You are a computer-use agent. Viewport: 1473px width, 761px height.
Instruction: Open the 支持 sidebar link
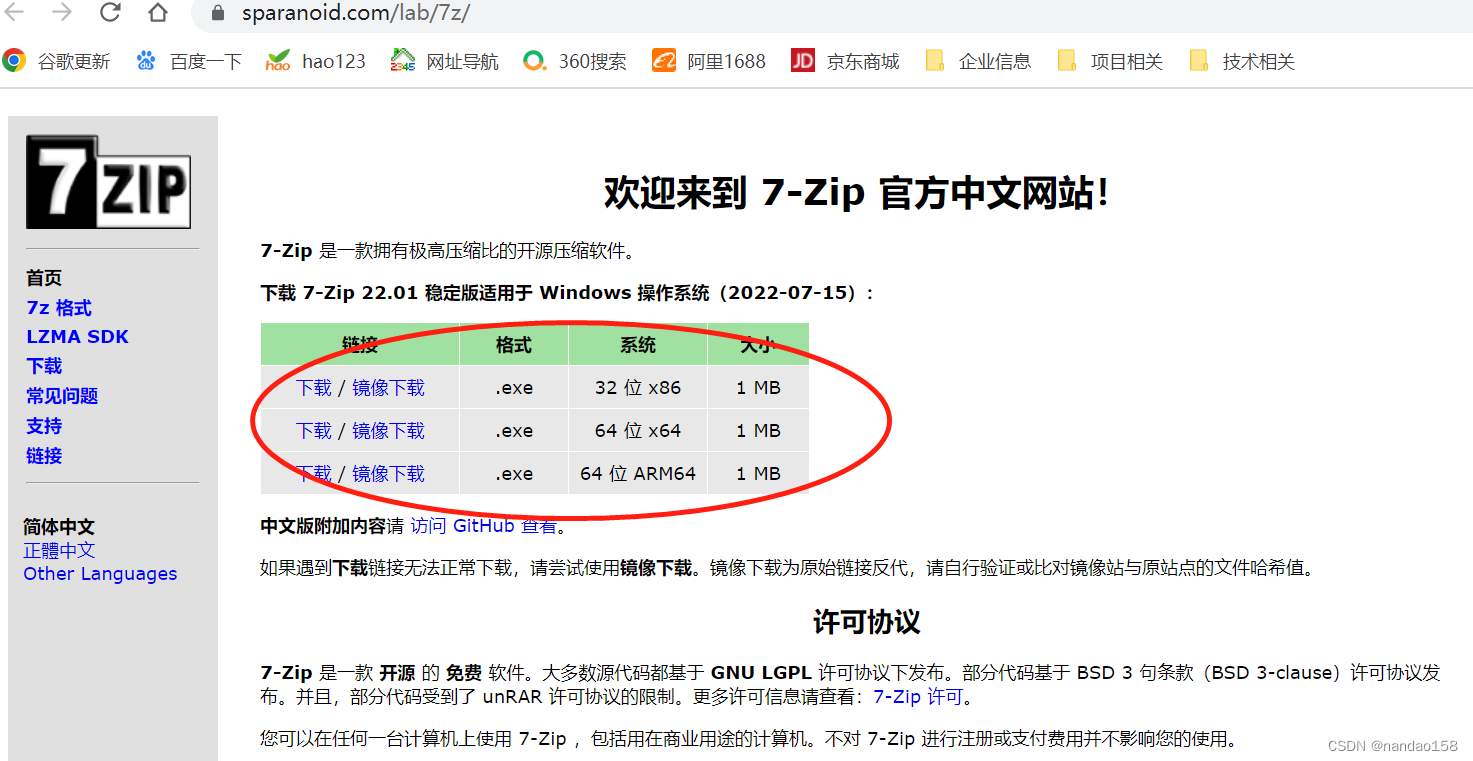(44, 426)
